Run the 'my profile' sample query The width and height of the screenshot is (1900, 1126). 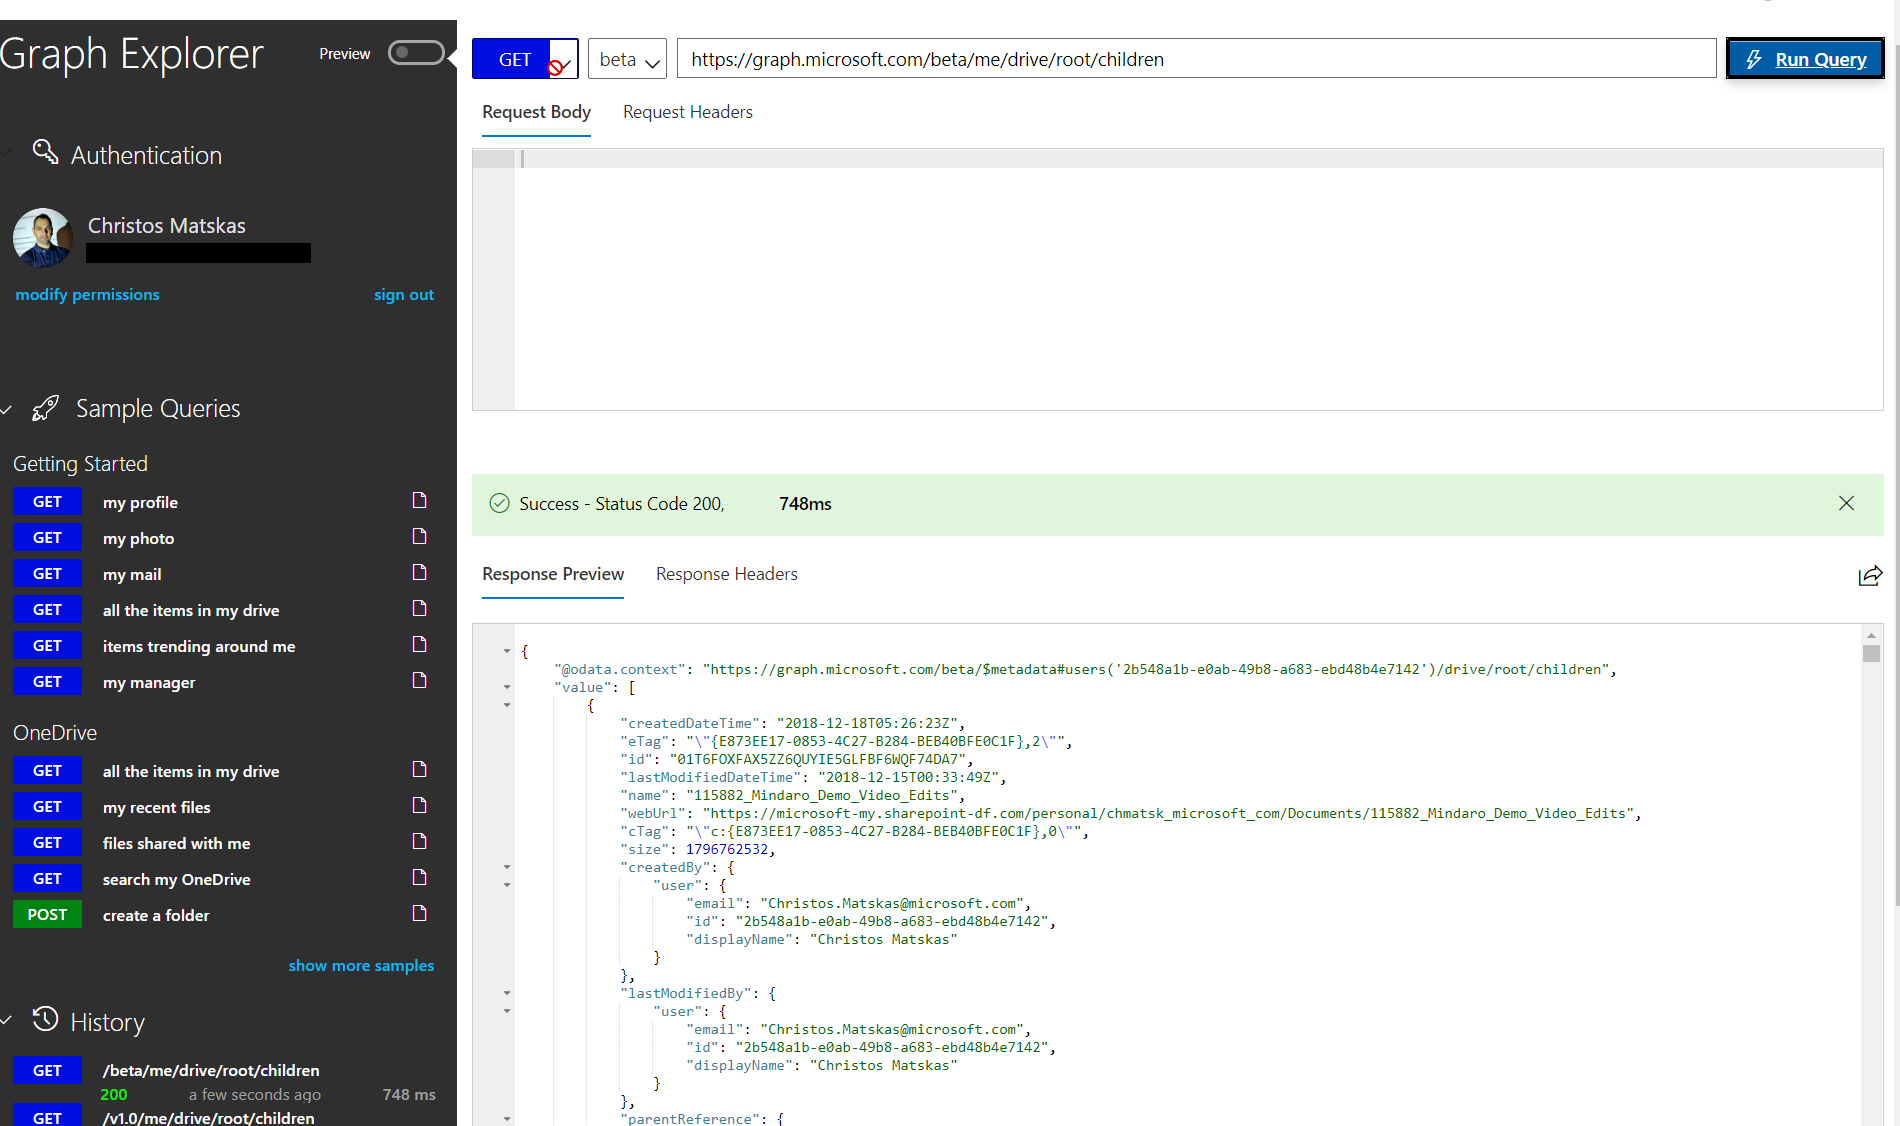(140, 502)
